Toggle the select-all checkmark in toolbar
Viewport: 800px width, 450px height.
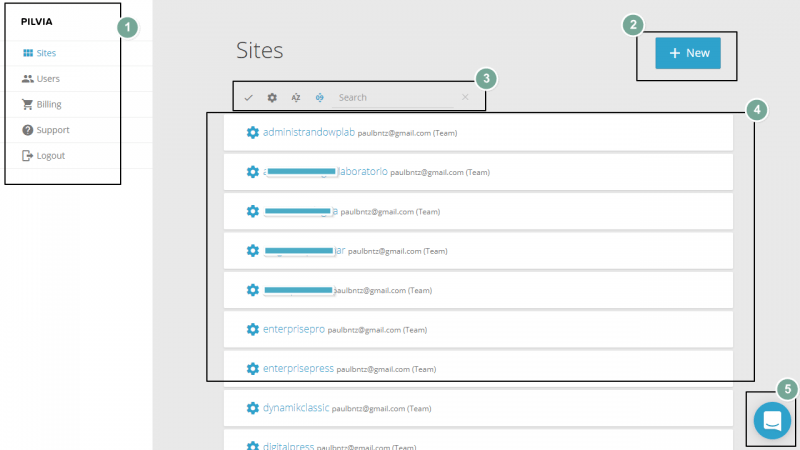tap(248, 97)
